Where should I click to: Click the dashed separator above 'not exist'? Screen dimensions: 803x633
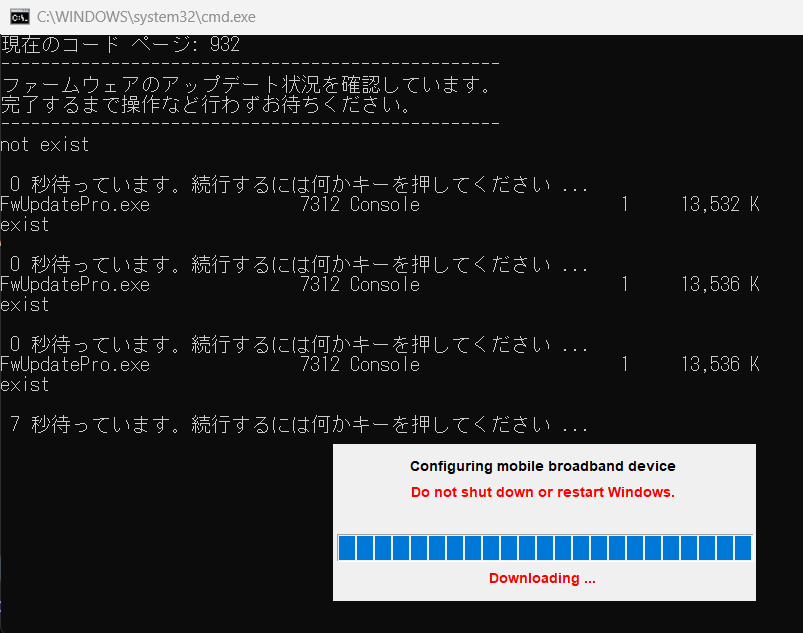click(250, 124)
